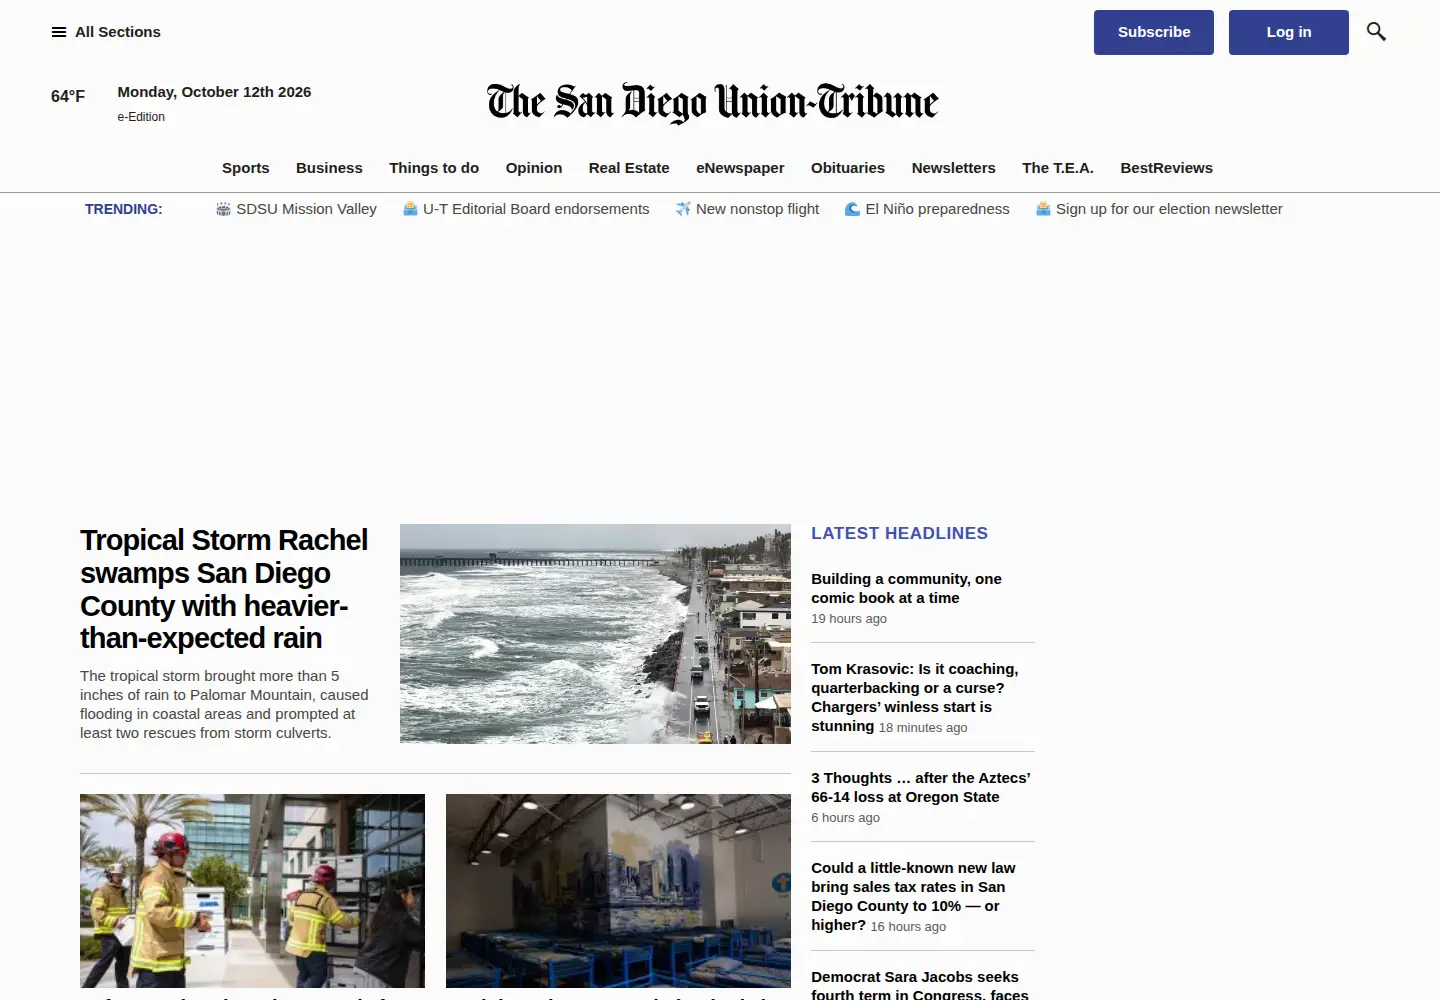The image size is (1440, 1000).
Task: Open the Sports section
Action: click(246, 168)
